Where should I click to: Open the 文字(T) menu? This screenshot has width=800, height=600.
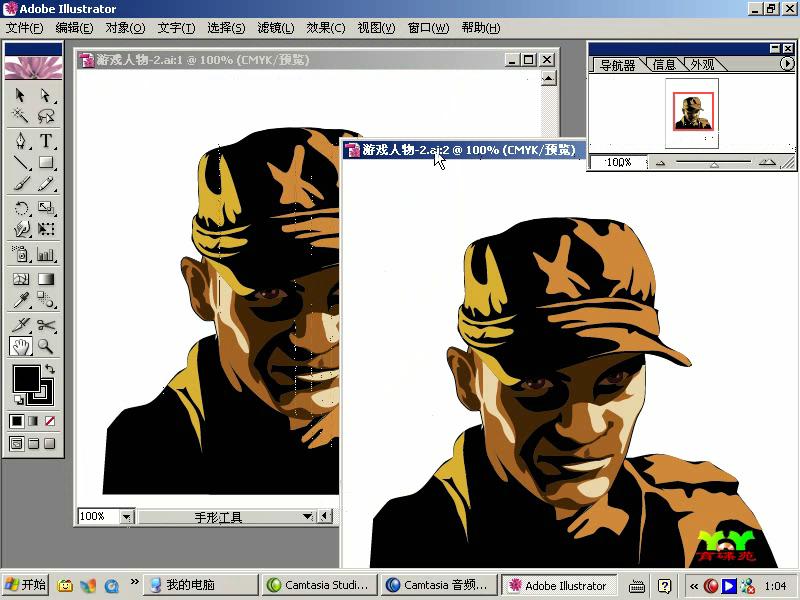click(x=176, y=28)
